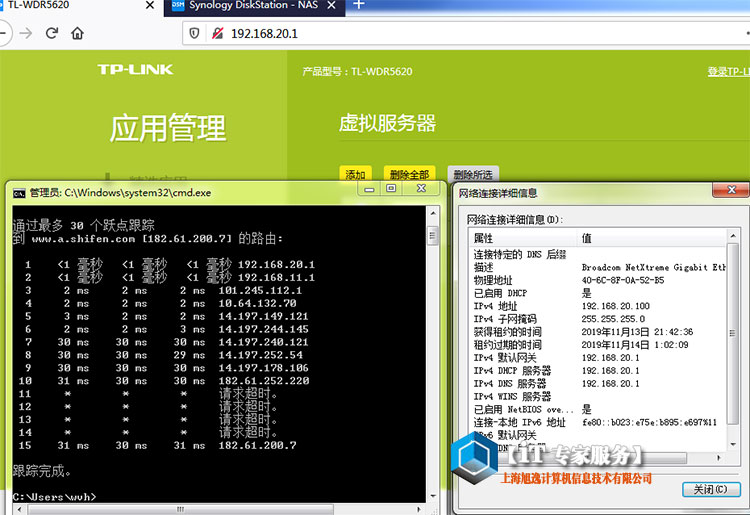
Task: Select the IPv4 地址 row
Action: coord(597,306)
